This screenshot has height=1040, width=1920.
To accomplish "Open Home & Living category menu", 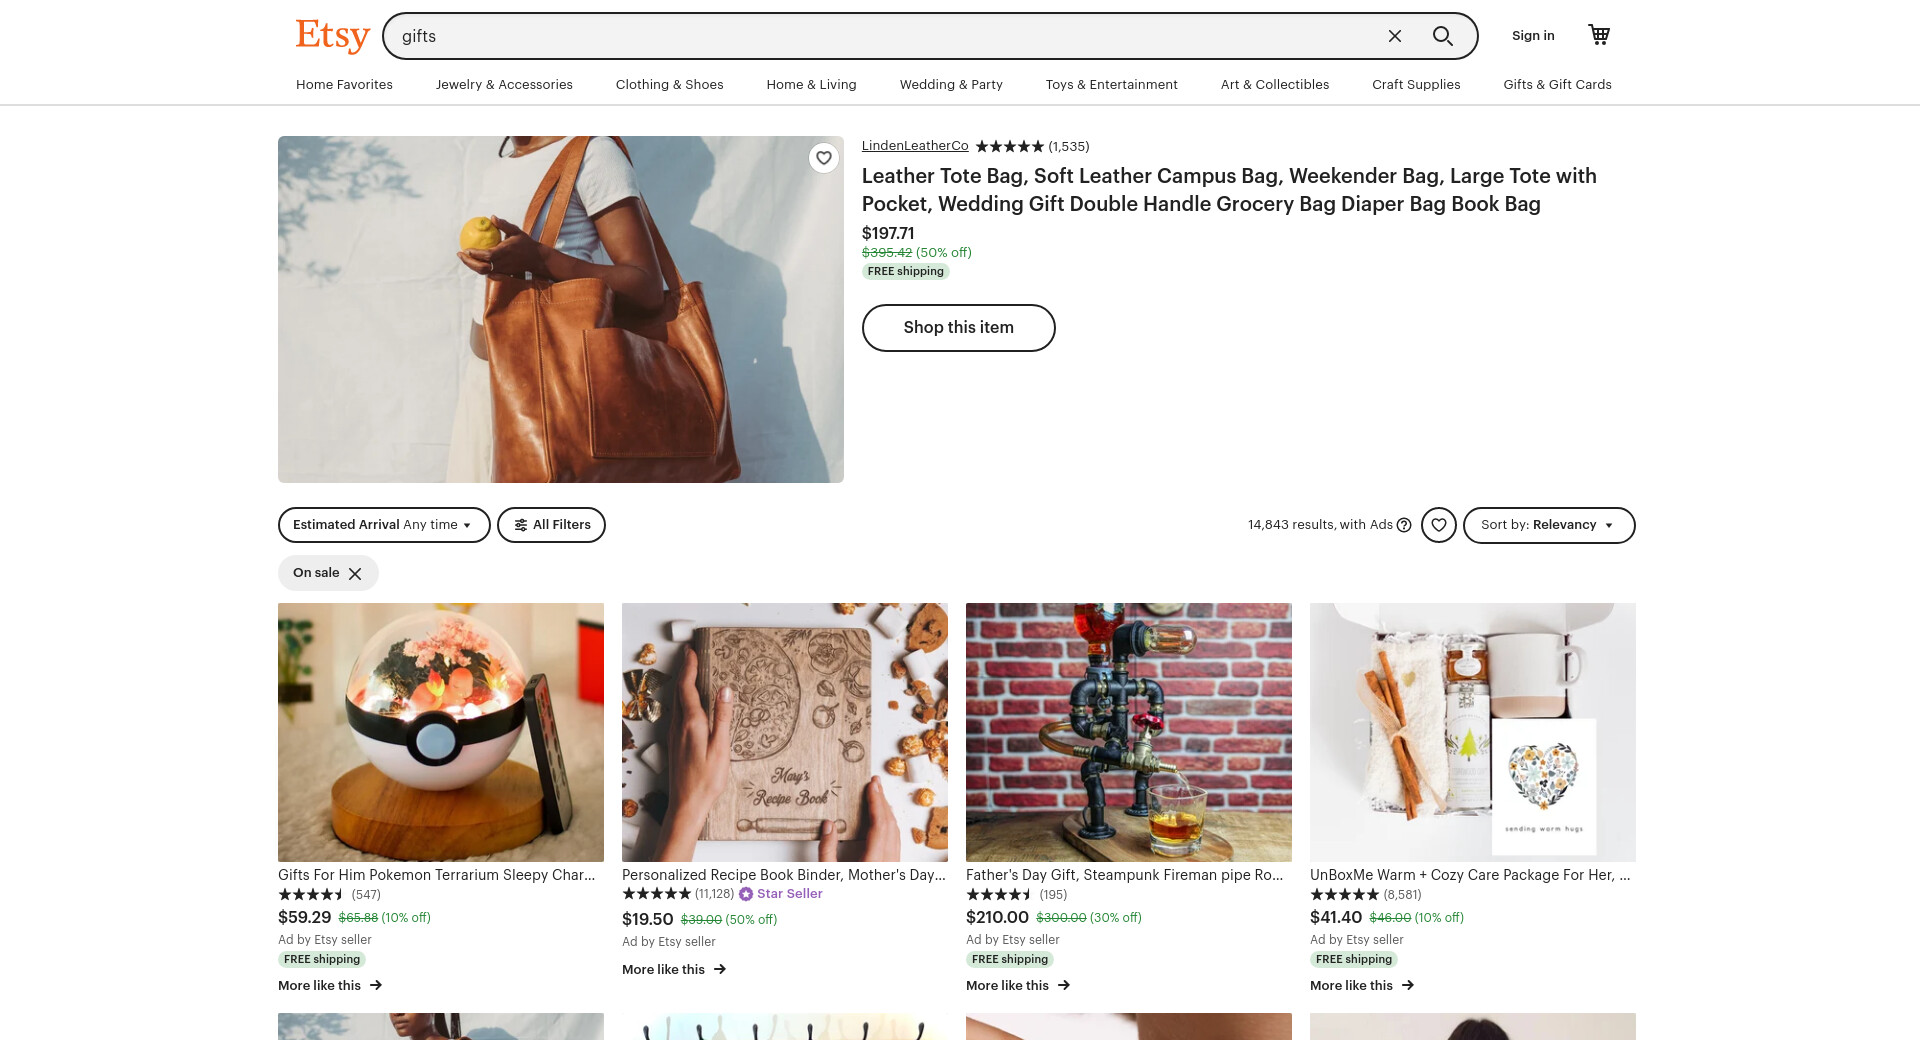I will click(811, 85).
